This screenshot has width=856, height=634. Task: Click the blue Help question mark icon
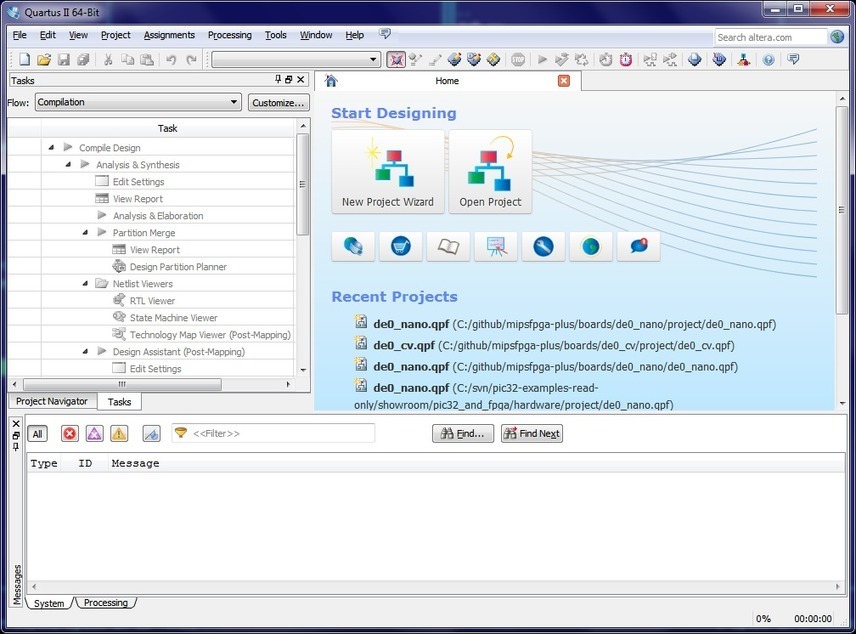click(x=768, y=60)
